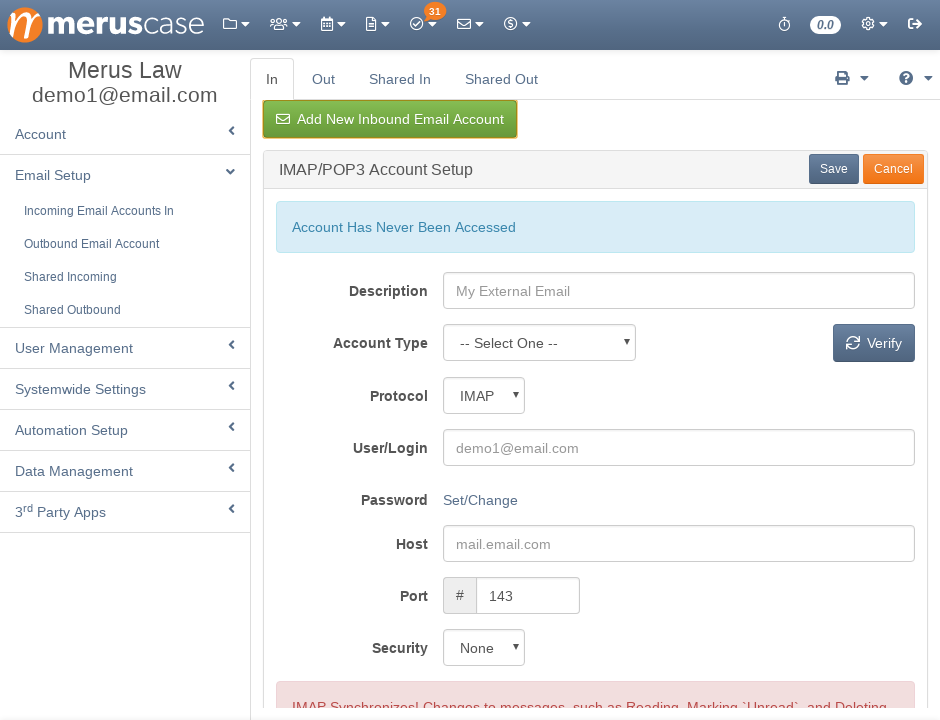
Task: Click Add New Inbound Email Account
Action: (390, 119)
